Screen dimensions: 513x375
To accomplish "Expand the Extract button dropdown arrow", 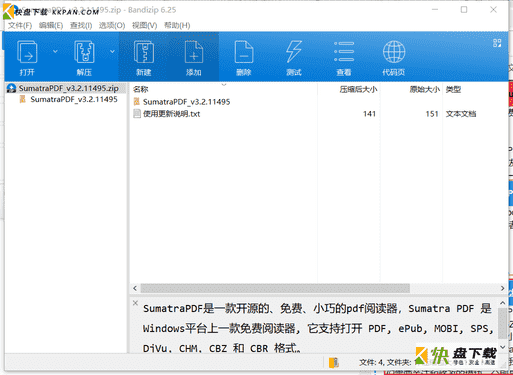I will coord(112,51).
